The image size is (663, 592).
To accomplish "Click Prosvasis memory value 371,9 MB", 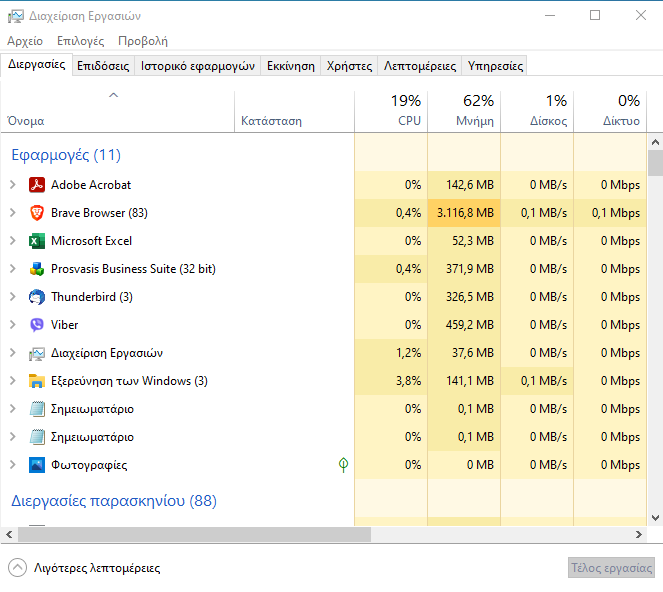I will [x=470, y=269].
